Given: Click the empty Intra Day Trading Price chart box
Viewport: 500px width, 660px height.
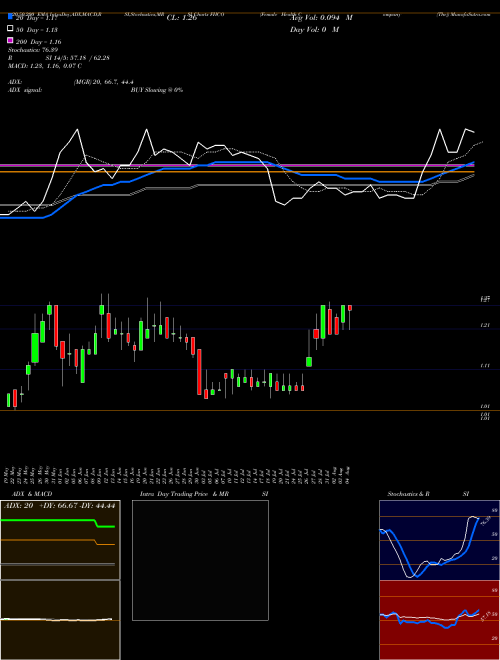Looking at the screenshot, I should (x=200, y=560).
